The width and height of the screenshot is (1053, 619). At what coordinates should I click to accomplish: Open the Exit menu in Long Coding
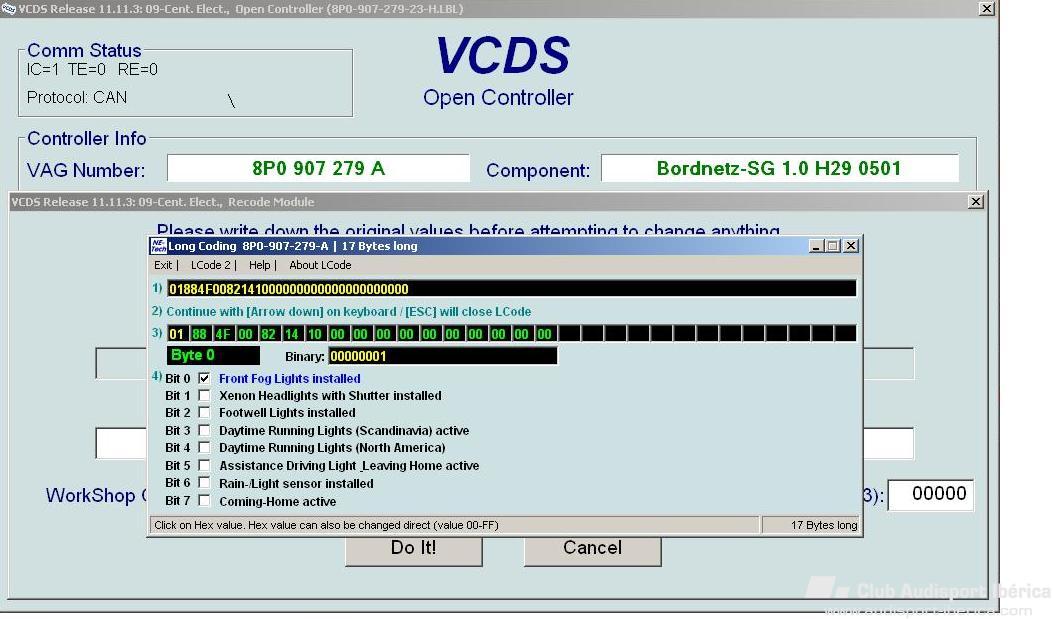click(163, 265)
